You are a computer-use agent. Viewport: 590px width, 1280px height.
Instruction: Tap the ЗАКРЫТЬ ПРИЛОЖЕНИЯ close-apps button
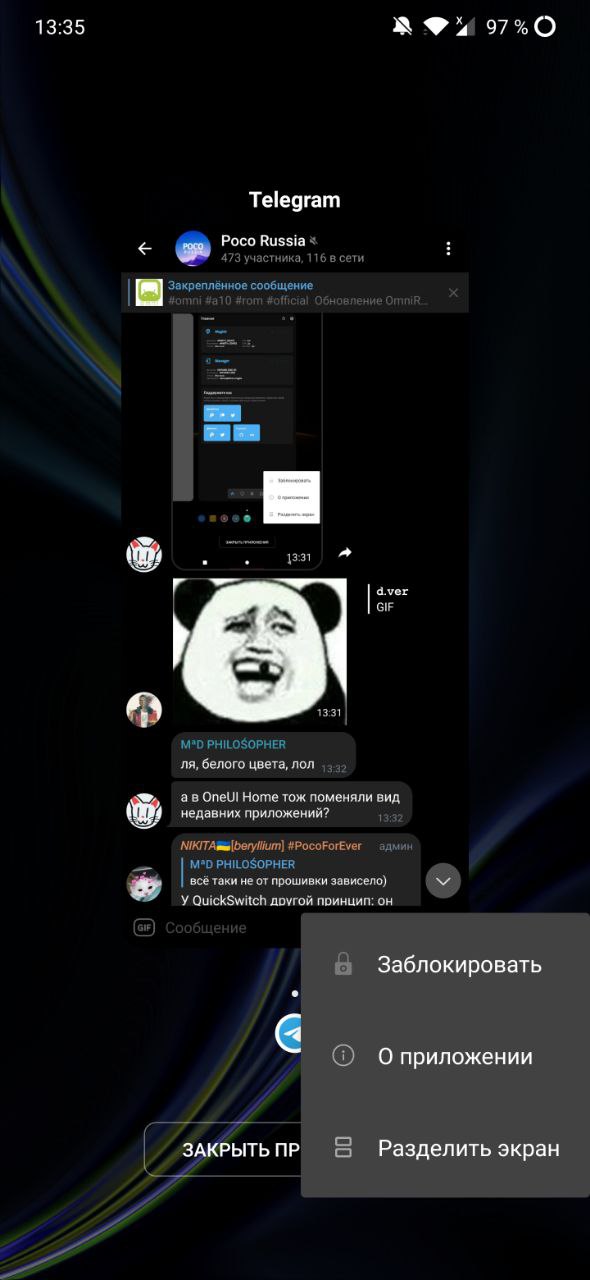tap(223, 1150)
